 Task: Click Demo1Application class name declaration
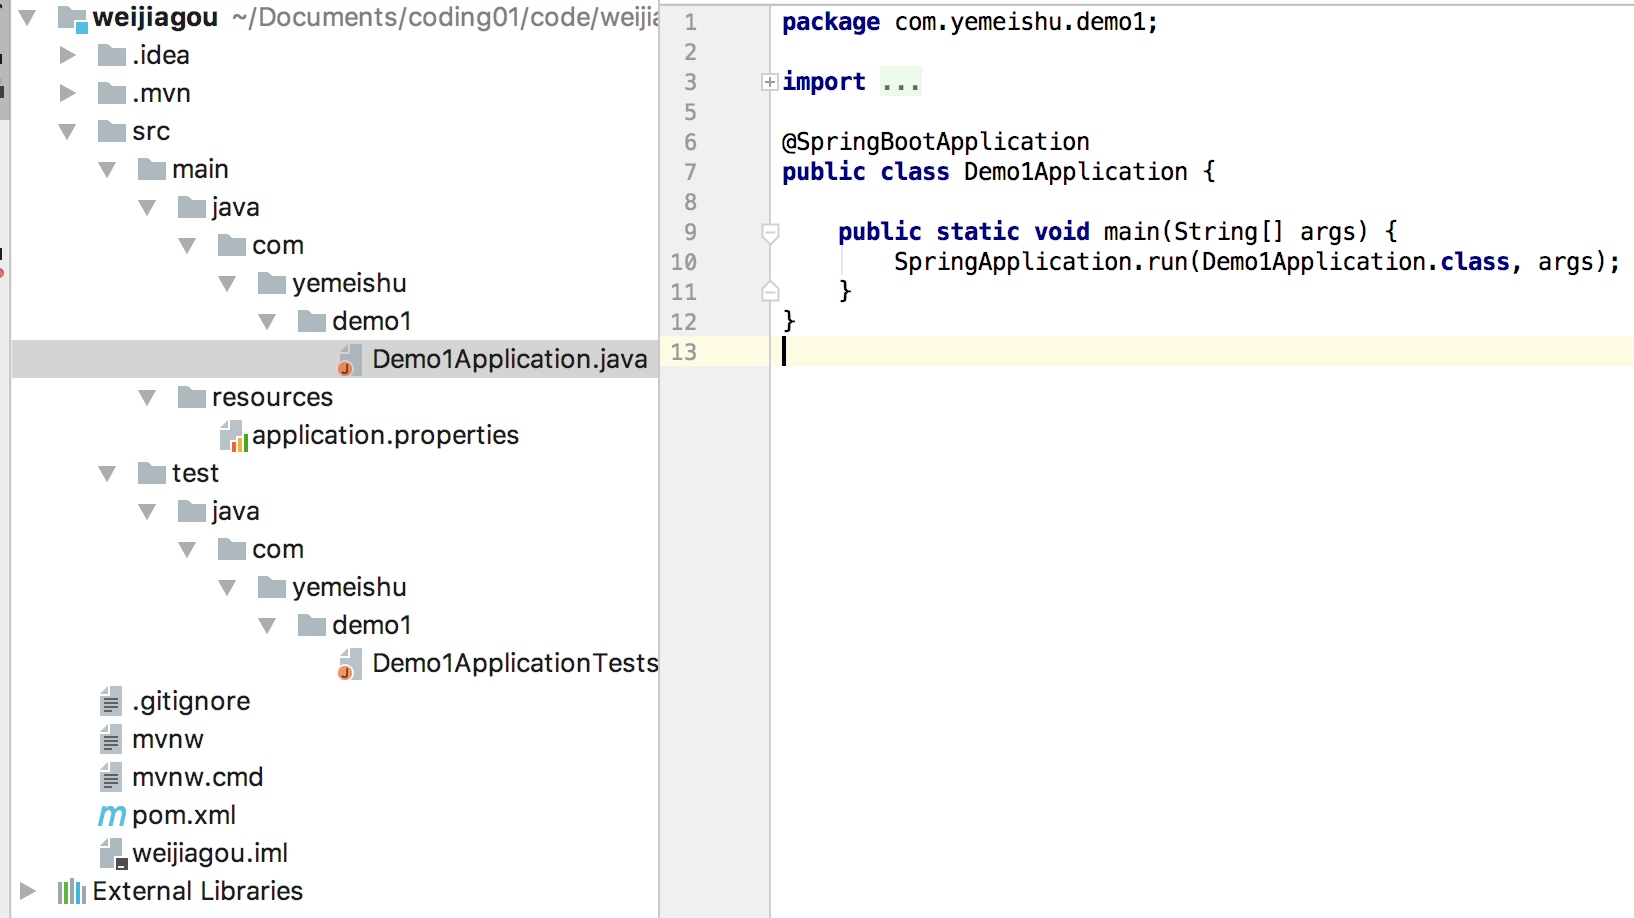(1076, 172)
